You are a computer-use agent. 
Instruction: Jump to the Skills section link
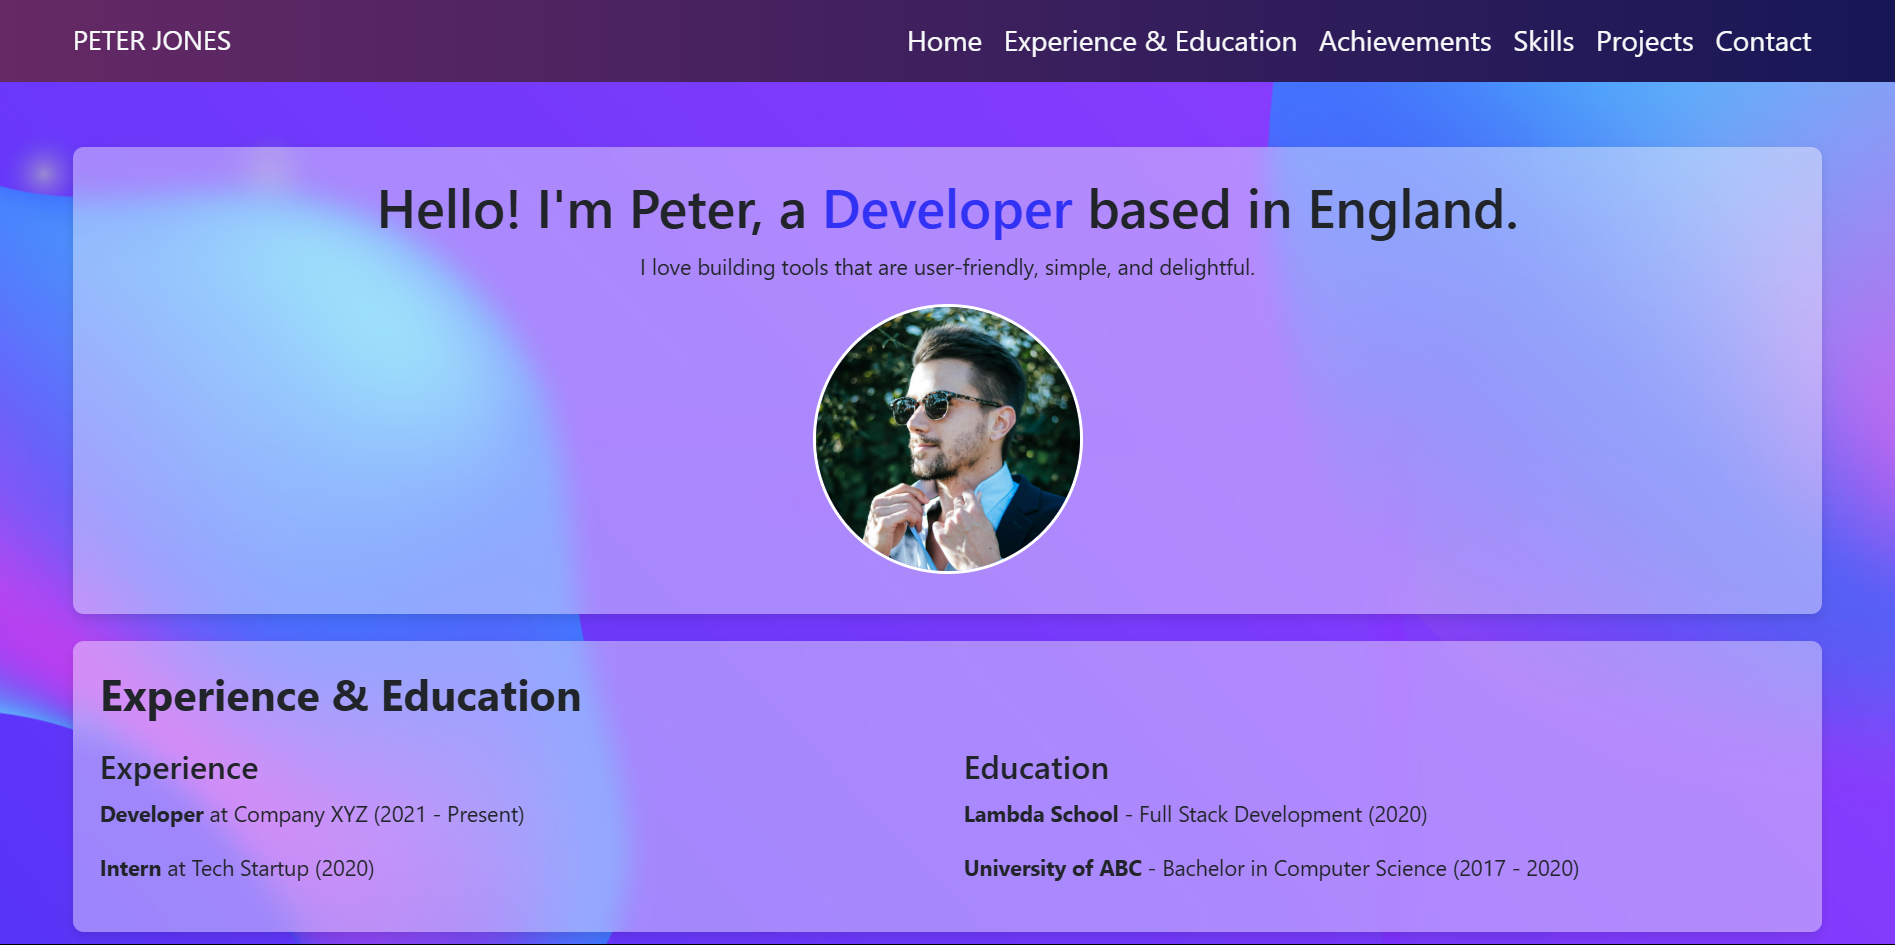coord(1543,41)
